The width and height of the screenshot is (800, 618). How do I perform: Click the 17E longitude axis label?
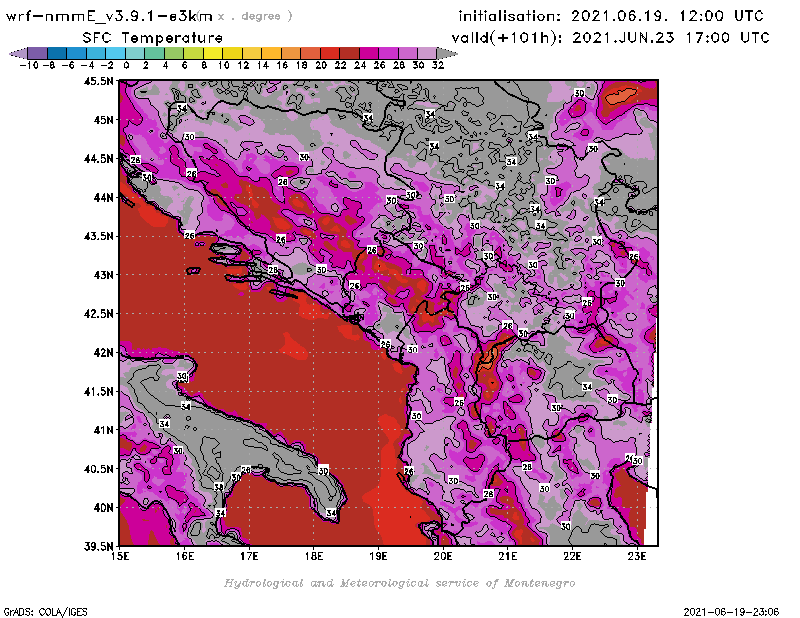tap(249, 556)
